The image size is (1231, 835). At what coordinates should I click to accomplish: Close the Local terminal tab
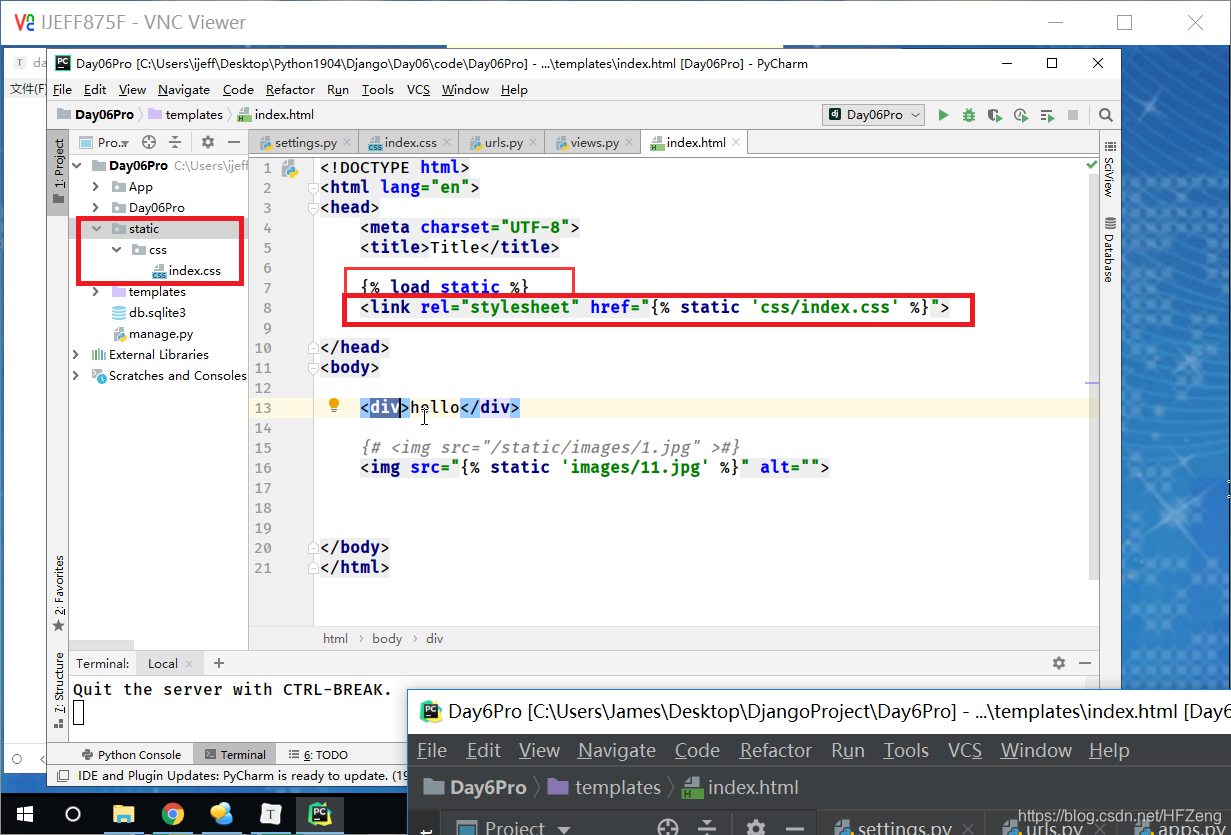point(188,664)
